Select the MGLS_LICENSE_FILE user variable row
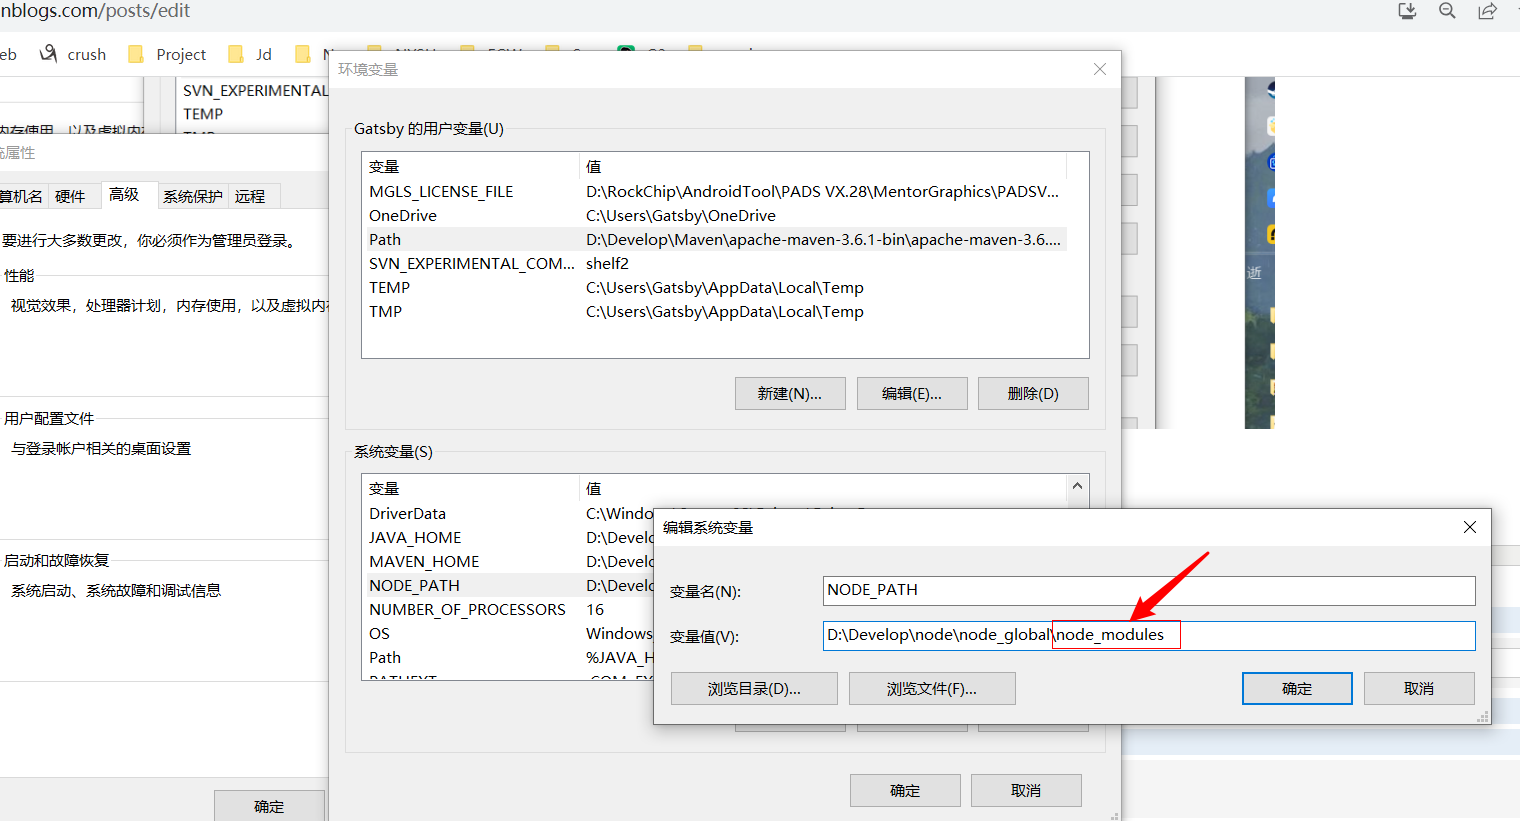Viewport: 1520px width, 821px height. 714,191
